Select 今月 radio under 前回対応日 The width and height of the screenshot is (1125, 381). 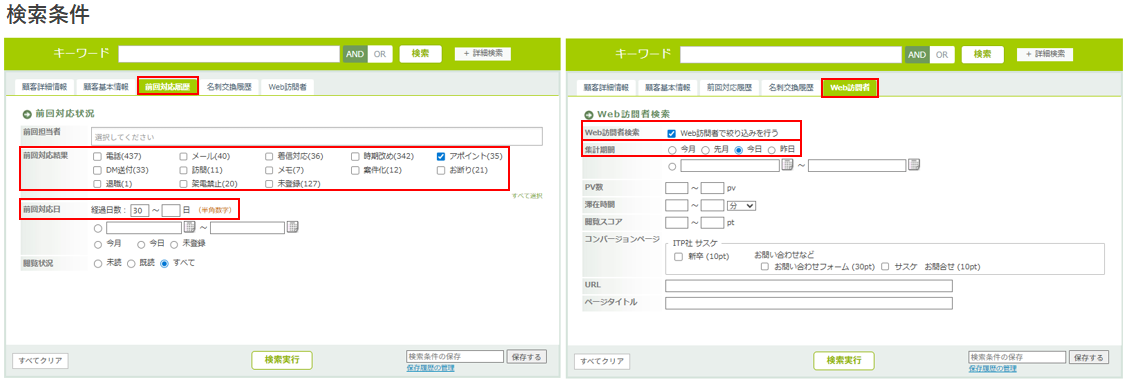coord(98,244)
